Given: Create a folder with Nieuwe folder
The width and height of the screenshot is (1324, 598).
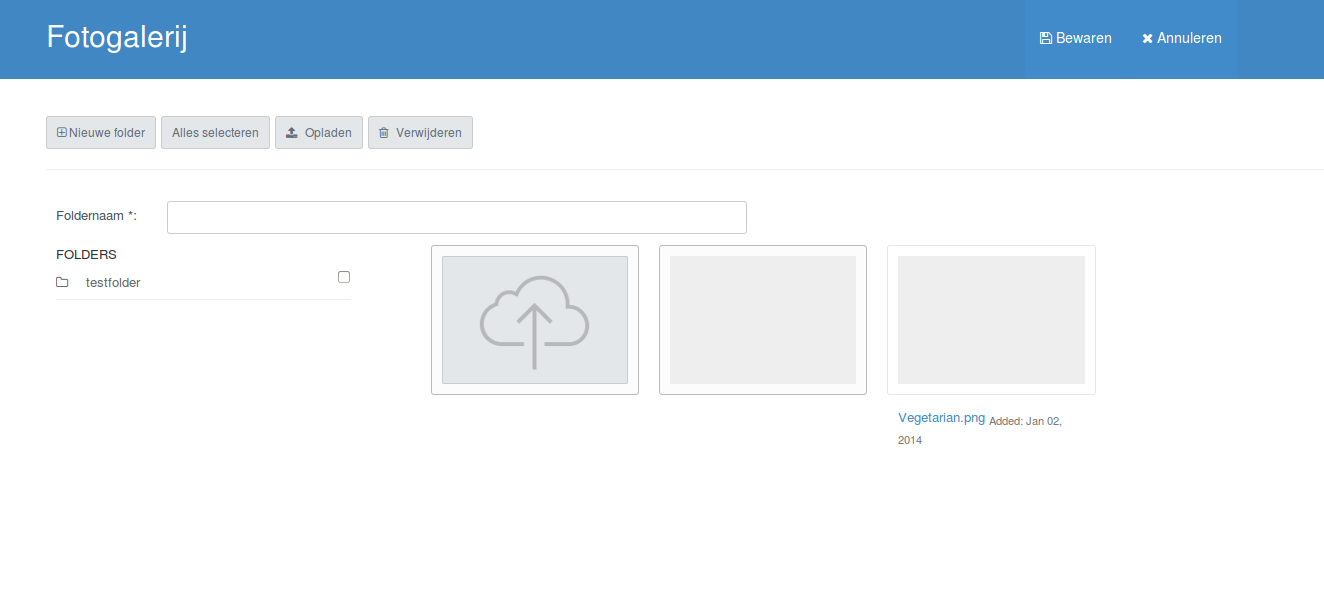Looking at the screenshot, I should coord(101,132).
